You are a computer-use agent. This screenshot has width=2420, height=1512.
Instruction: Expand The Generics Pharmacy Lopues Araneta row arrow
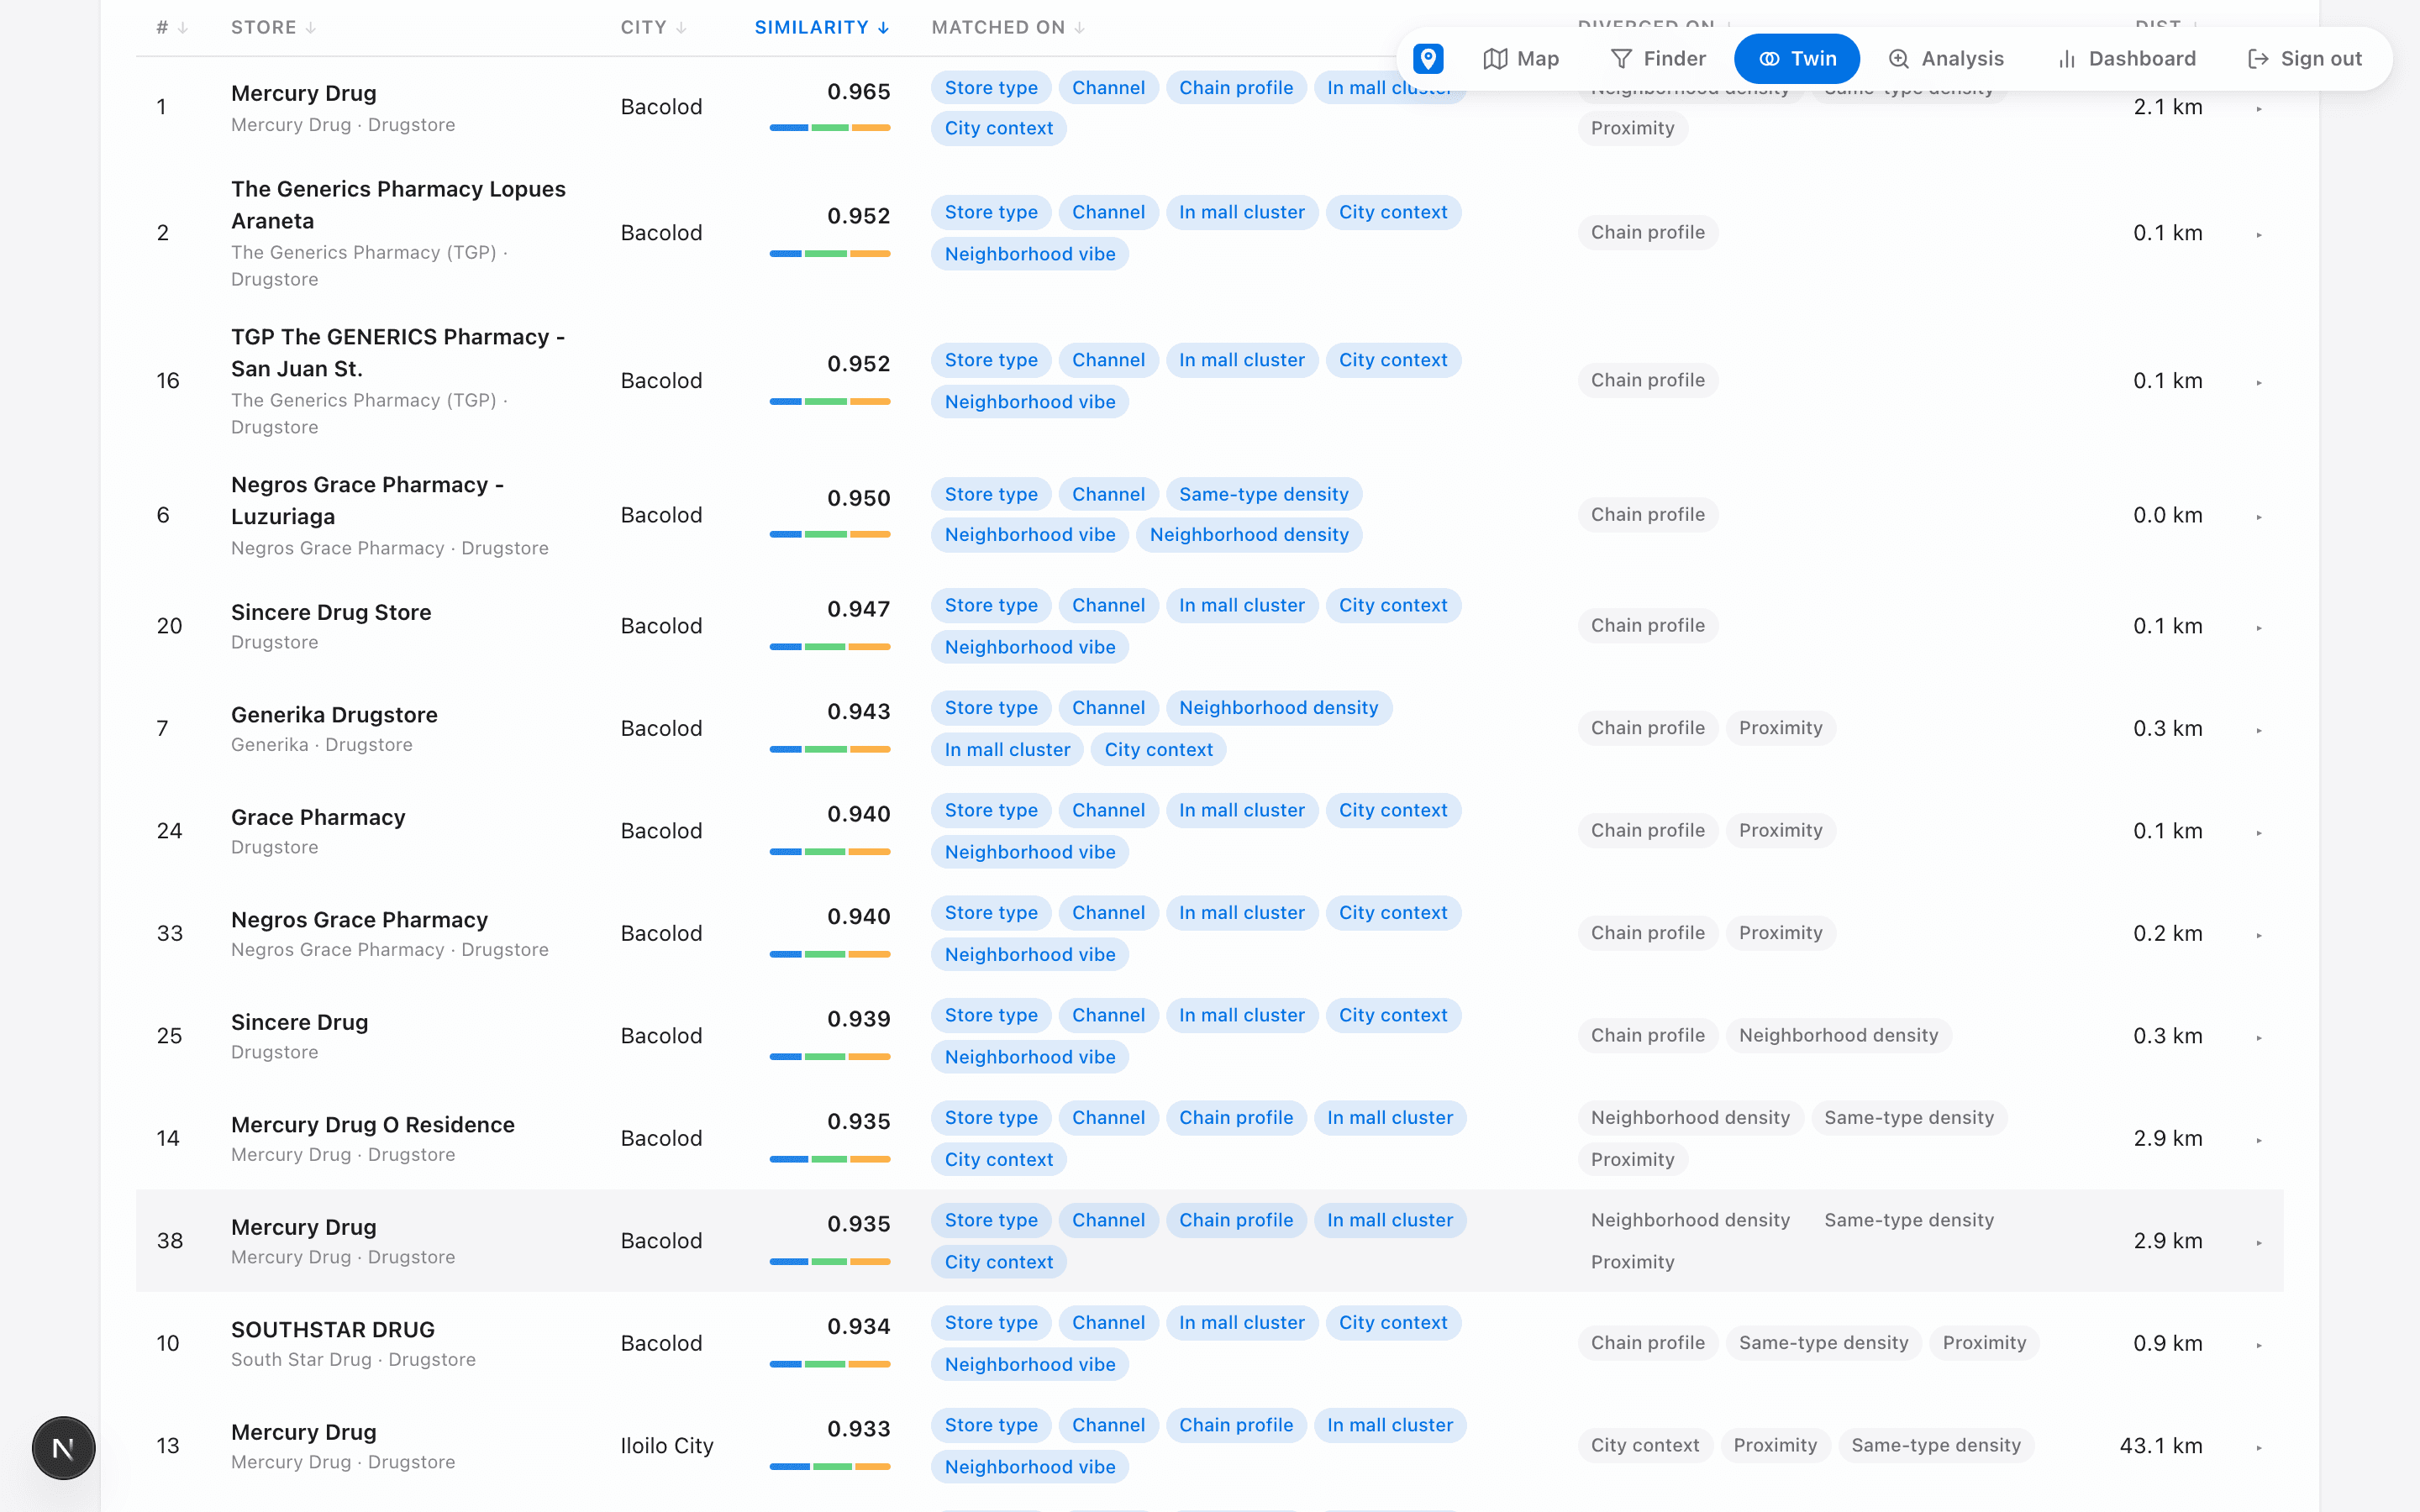pyautogui.click(x=2259, y=234)
